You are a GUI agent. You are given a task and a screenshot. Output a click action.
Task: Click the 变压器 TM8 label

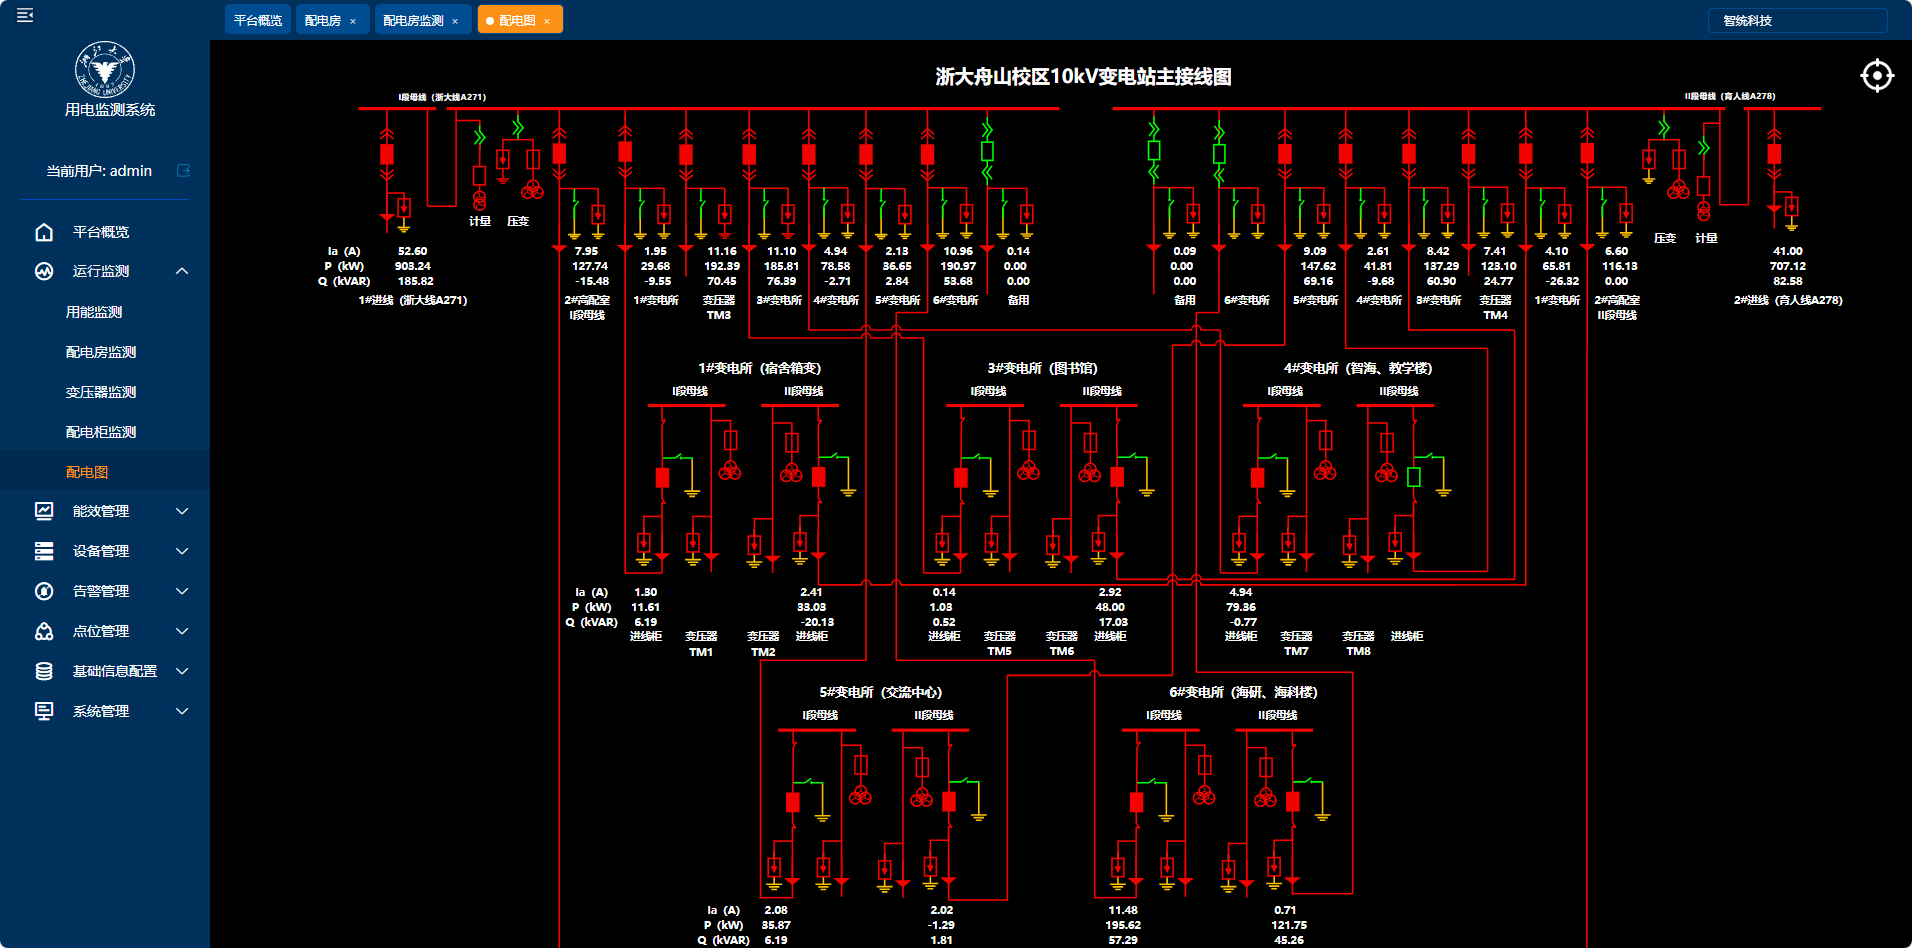click(x=1358, y=644)
